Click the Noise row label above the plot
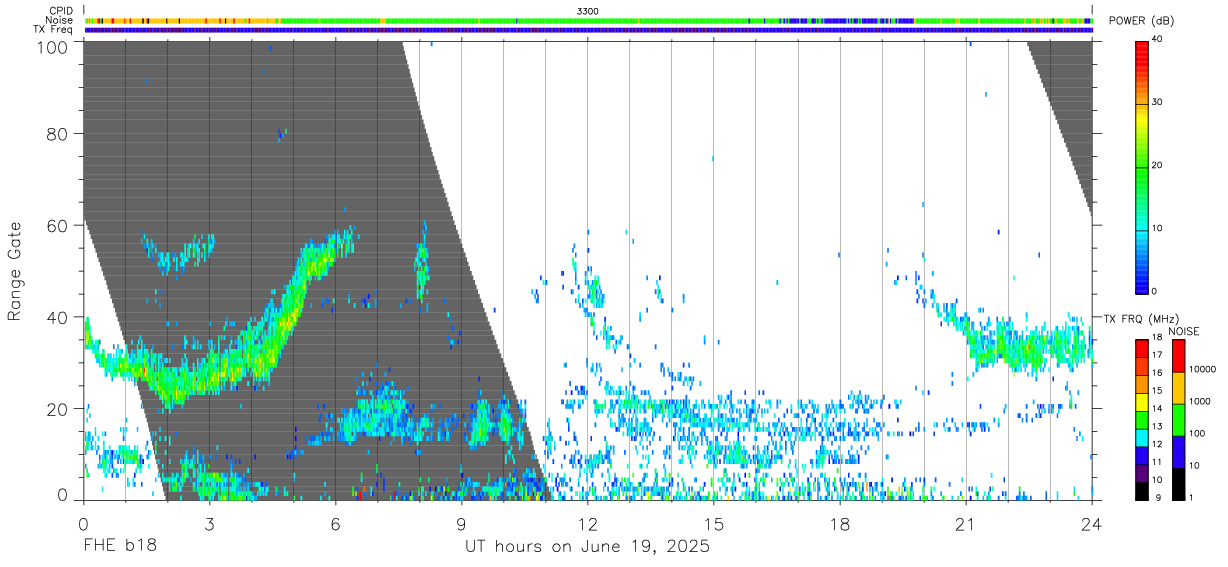 (x=60, y=20)
